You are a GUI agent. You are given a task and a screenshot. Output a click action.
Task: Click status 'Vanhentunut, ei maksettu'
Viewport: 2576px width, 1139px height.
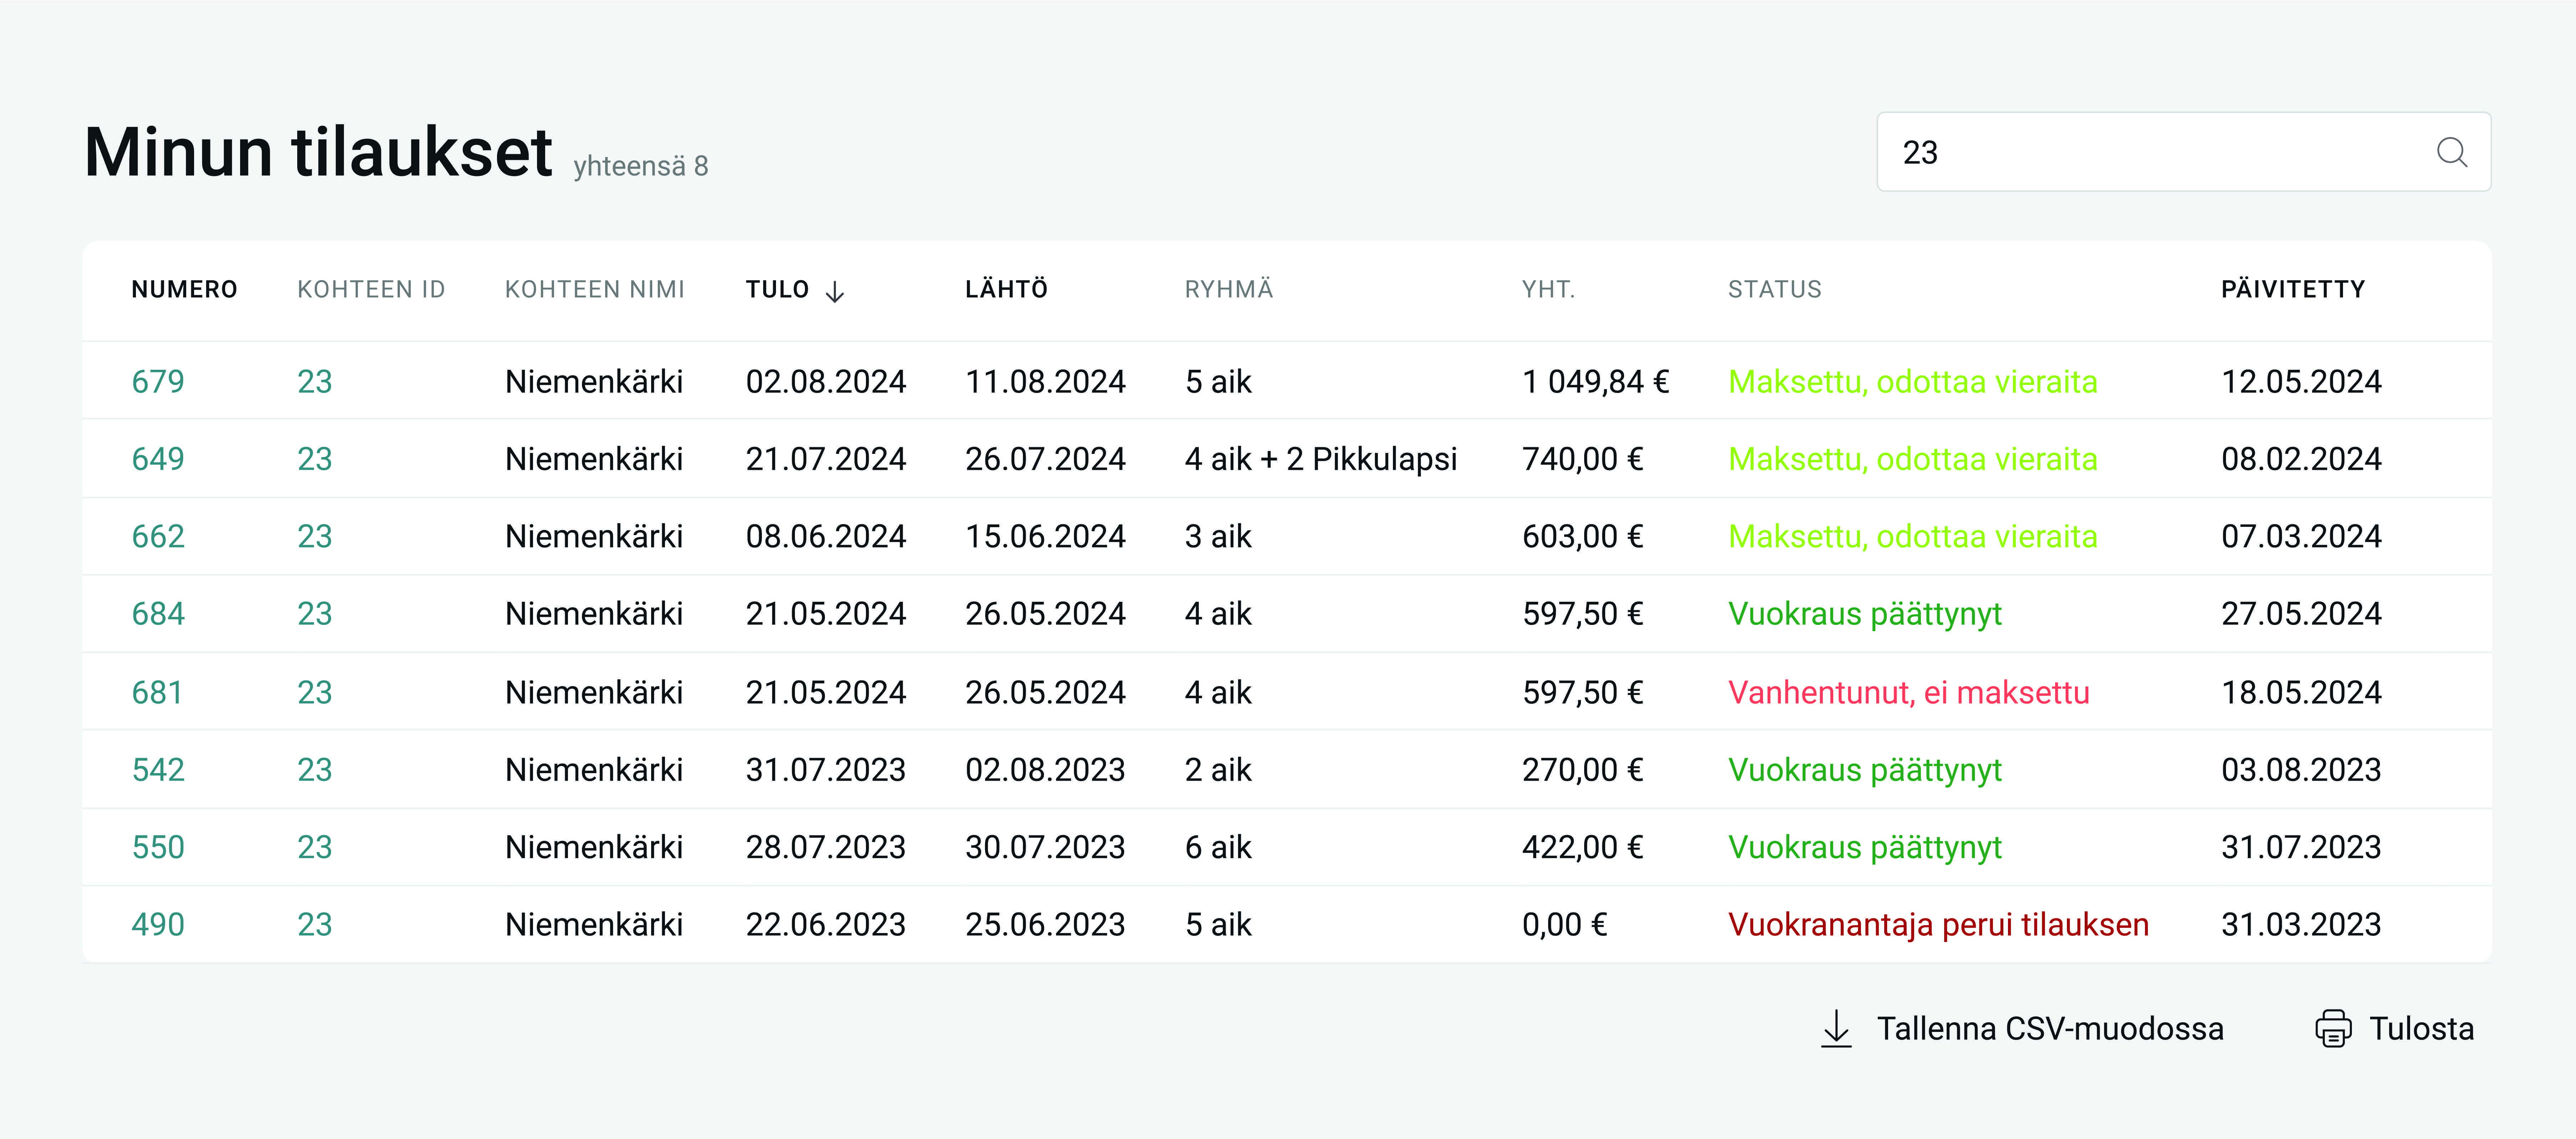point(1909,692)
